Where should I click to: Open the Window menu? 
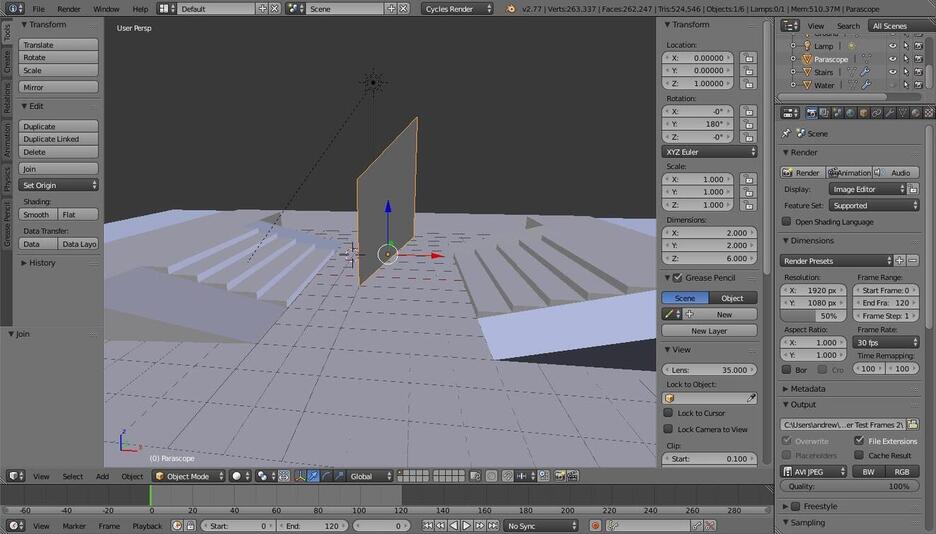[x=106, y=9]
